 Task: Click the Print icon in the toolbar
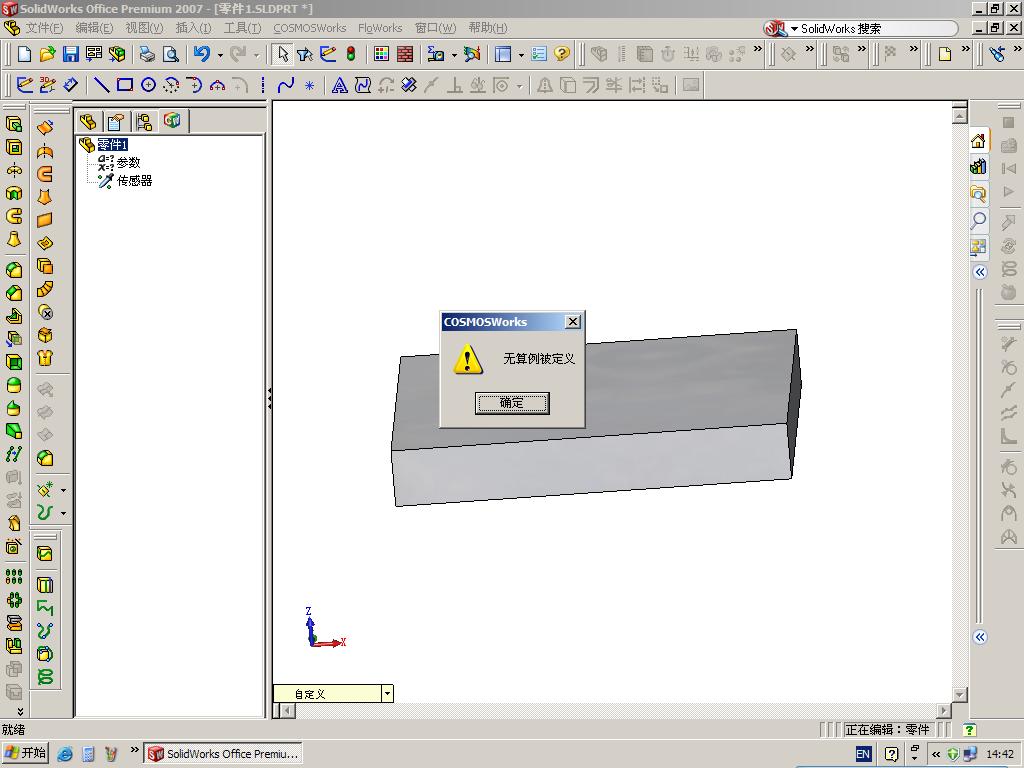point(147,54)
